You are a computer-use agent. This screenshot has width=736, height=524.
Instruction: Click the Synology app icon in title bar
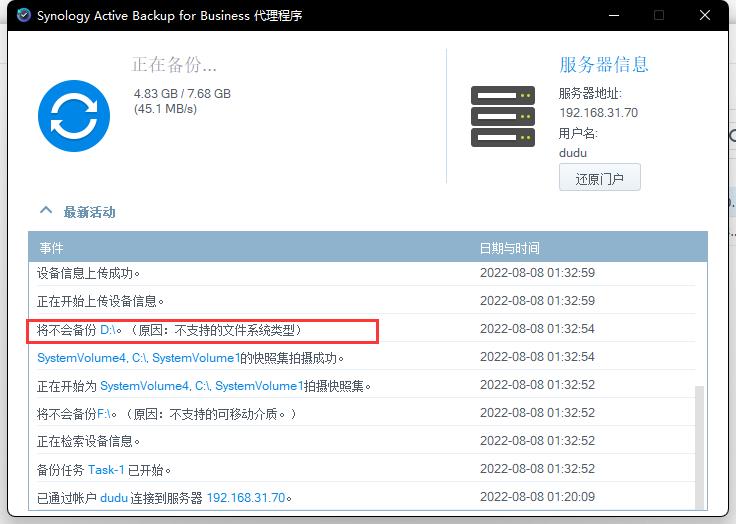(23, 15)
